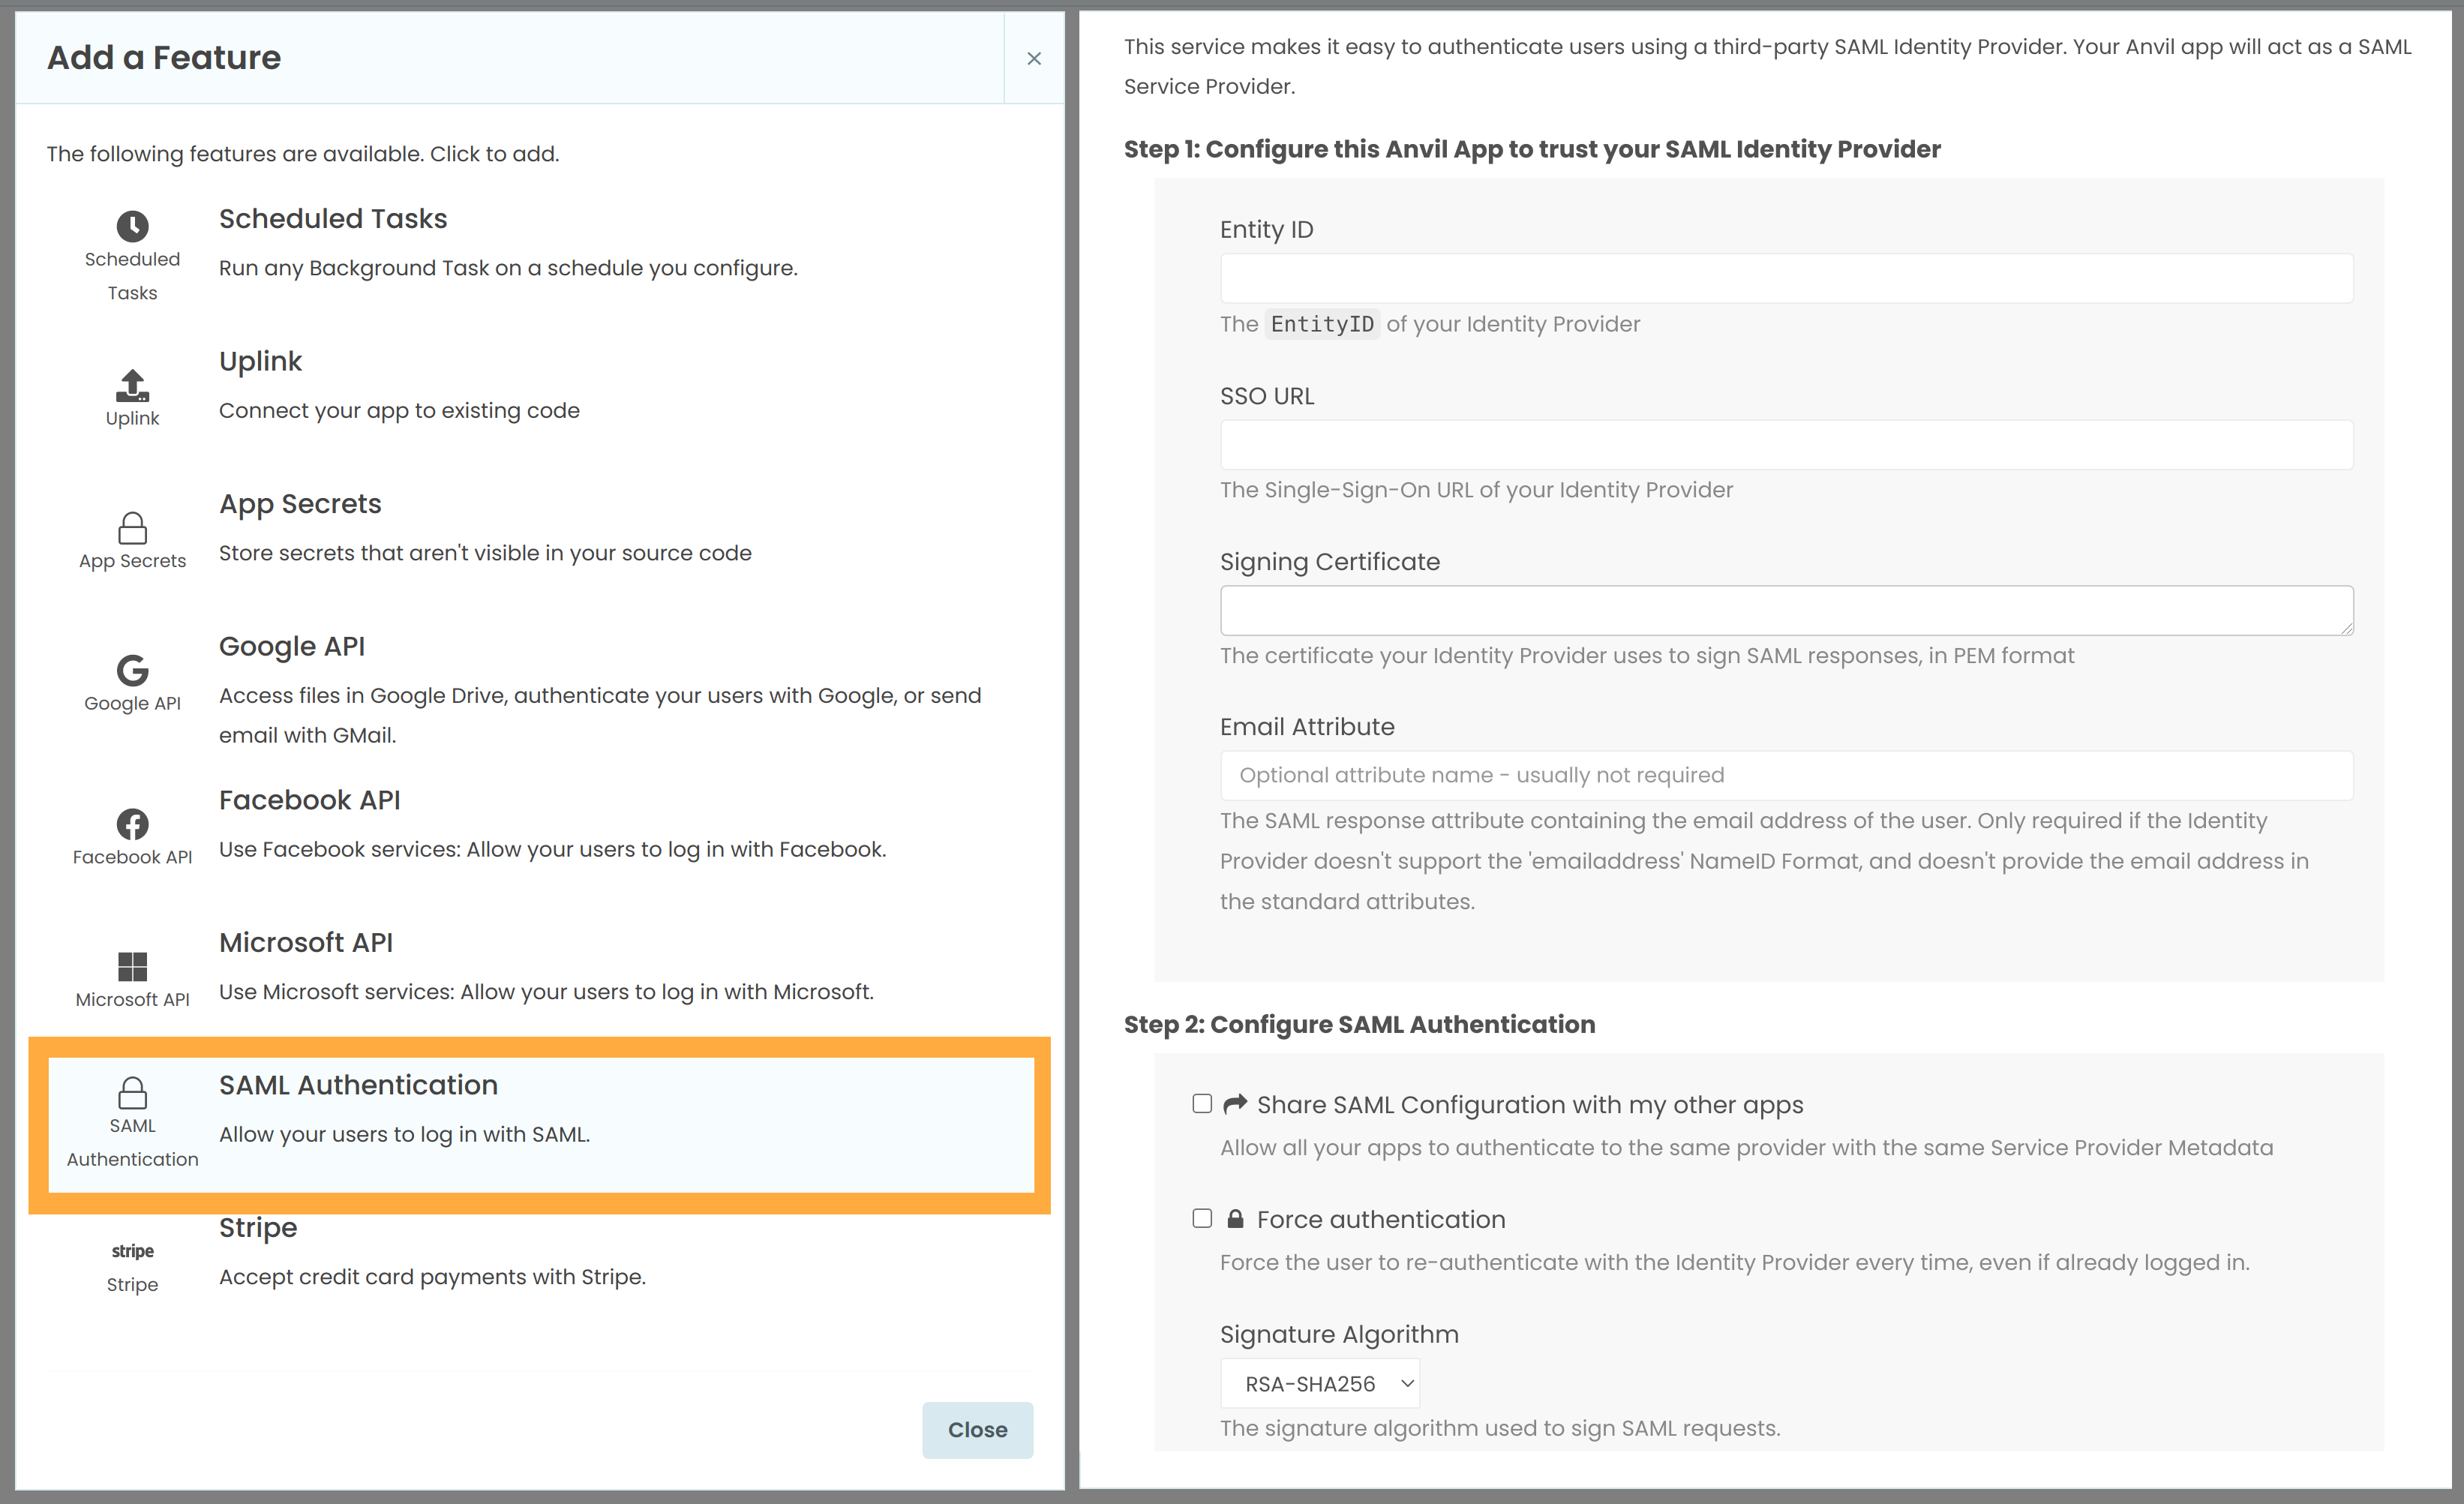
Task: Dismiss the Add a Feature dialog
Action: coord(1033,58)
